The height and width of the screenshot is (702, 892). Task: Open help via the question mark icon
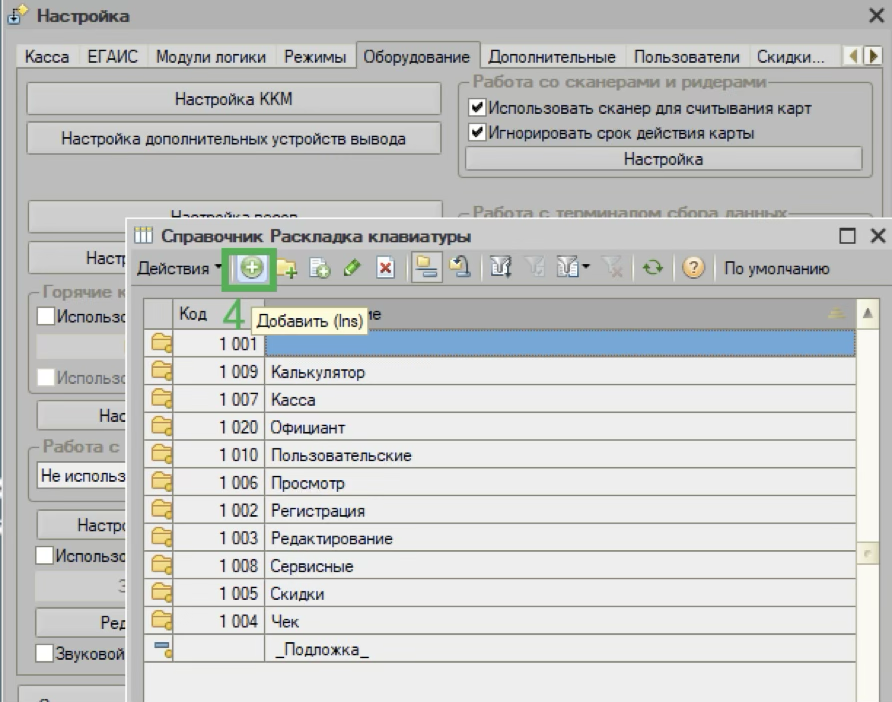click(x=691, y=268)
